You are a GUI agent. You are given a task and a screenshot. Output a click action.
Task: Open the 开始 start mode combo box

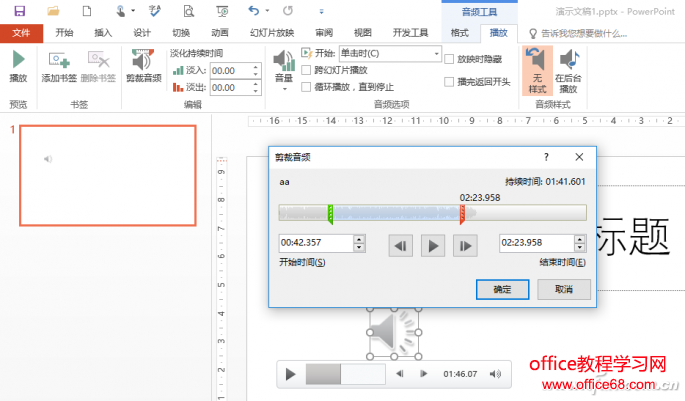(x=390, y=54)
